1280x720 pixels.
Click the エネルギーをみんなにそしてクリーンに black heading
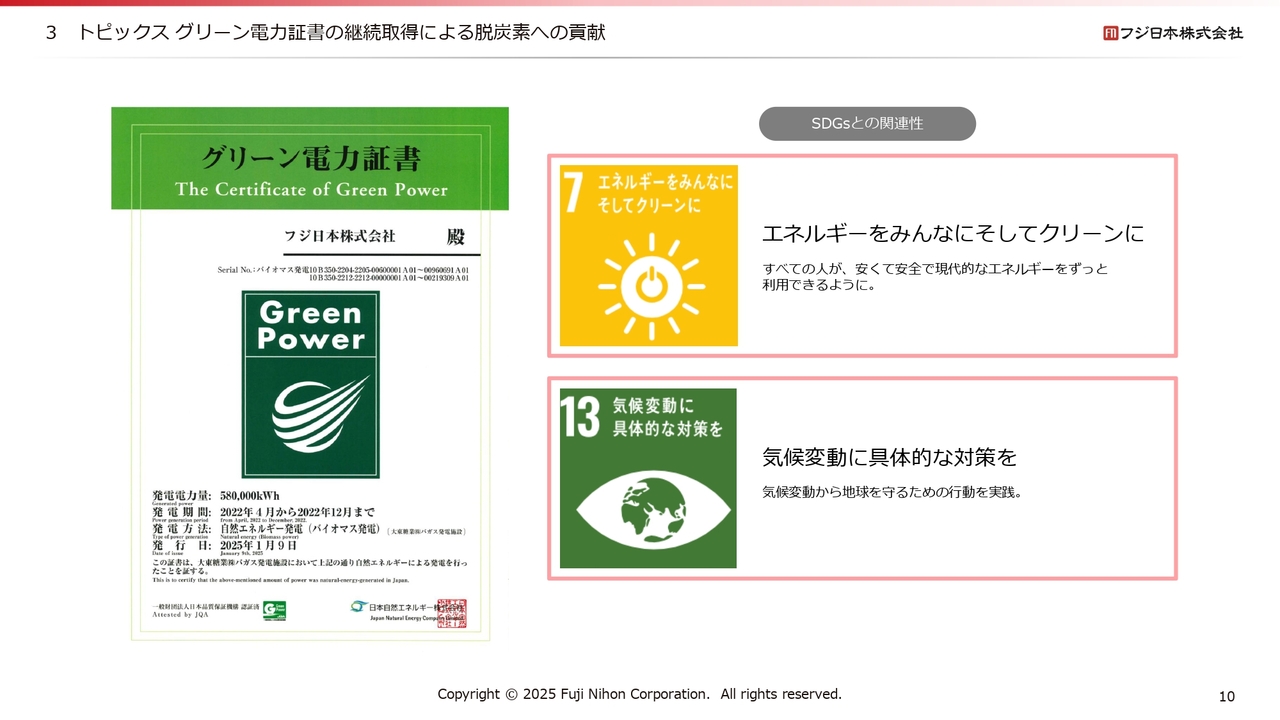[952, 234]
